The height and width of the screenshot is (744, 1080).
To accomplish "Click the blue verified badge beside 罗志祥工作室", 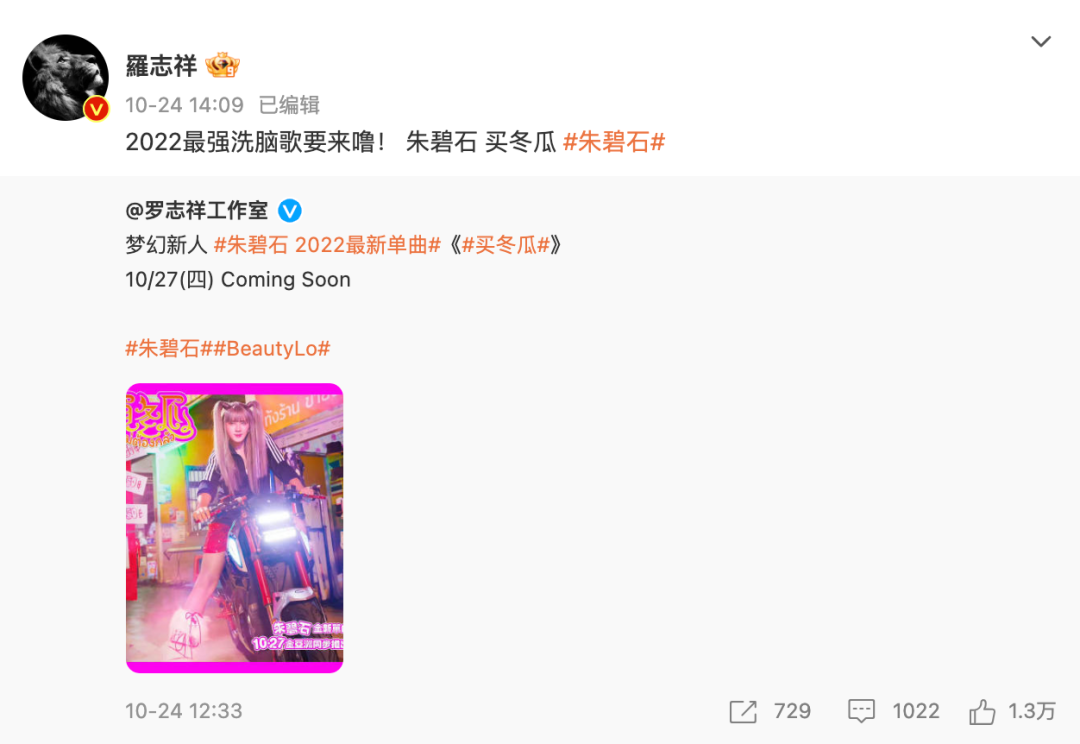I will [289, 211].
